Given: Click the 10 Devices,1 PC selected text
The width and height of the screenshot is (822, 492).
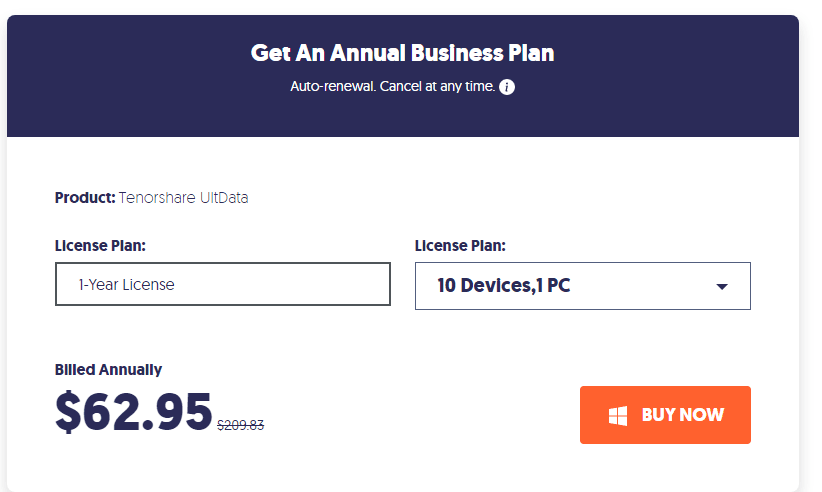Looking at the screenshot, I should 504,286.
